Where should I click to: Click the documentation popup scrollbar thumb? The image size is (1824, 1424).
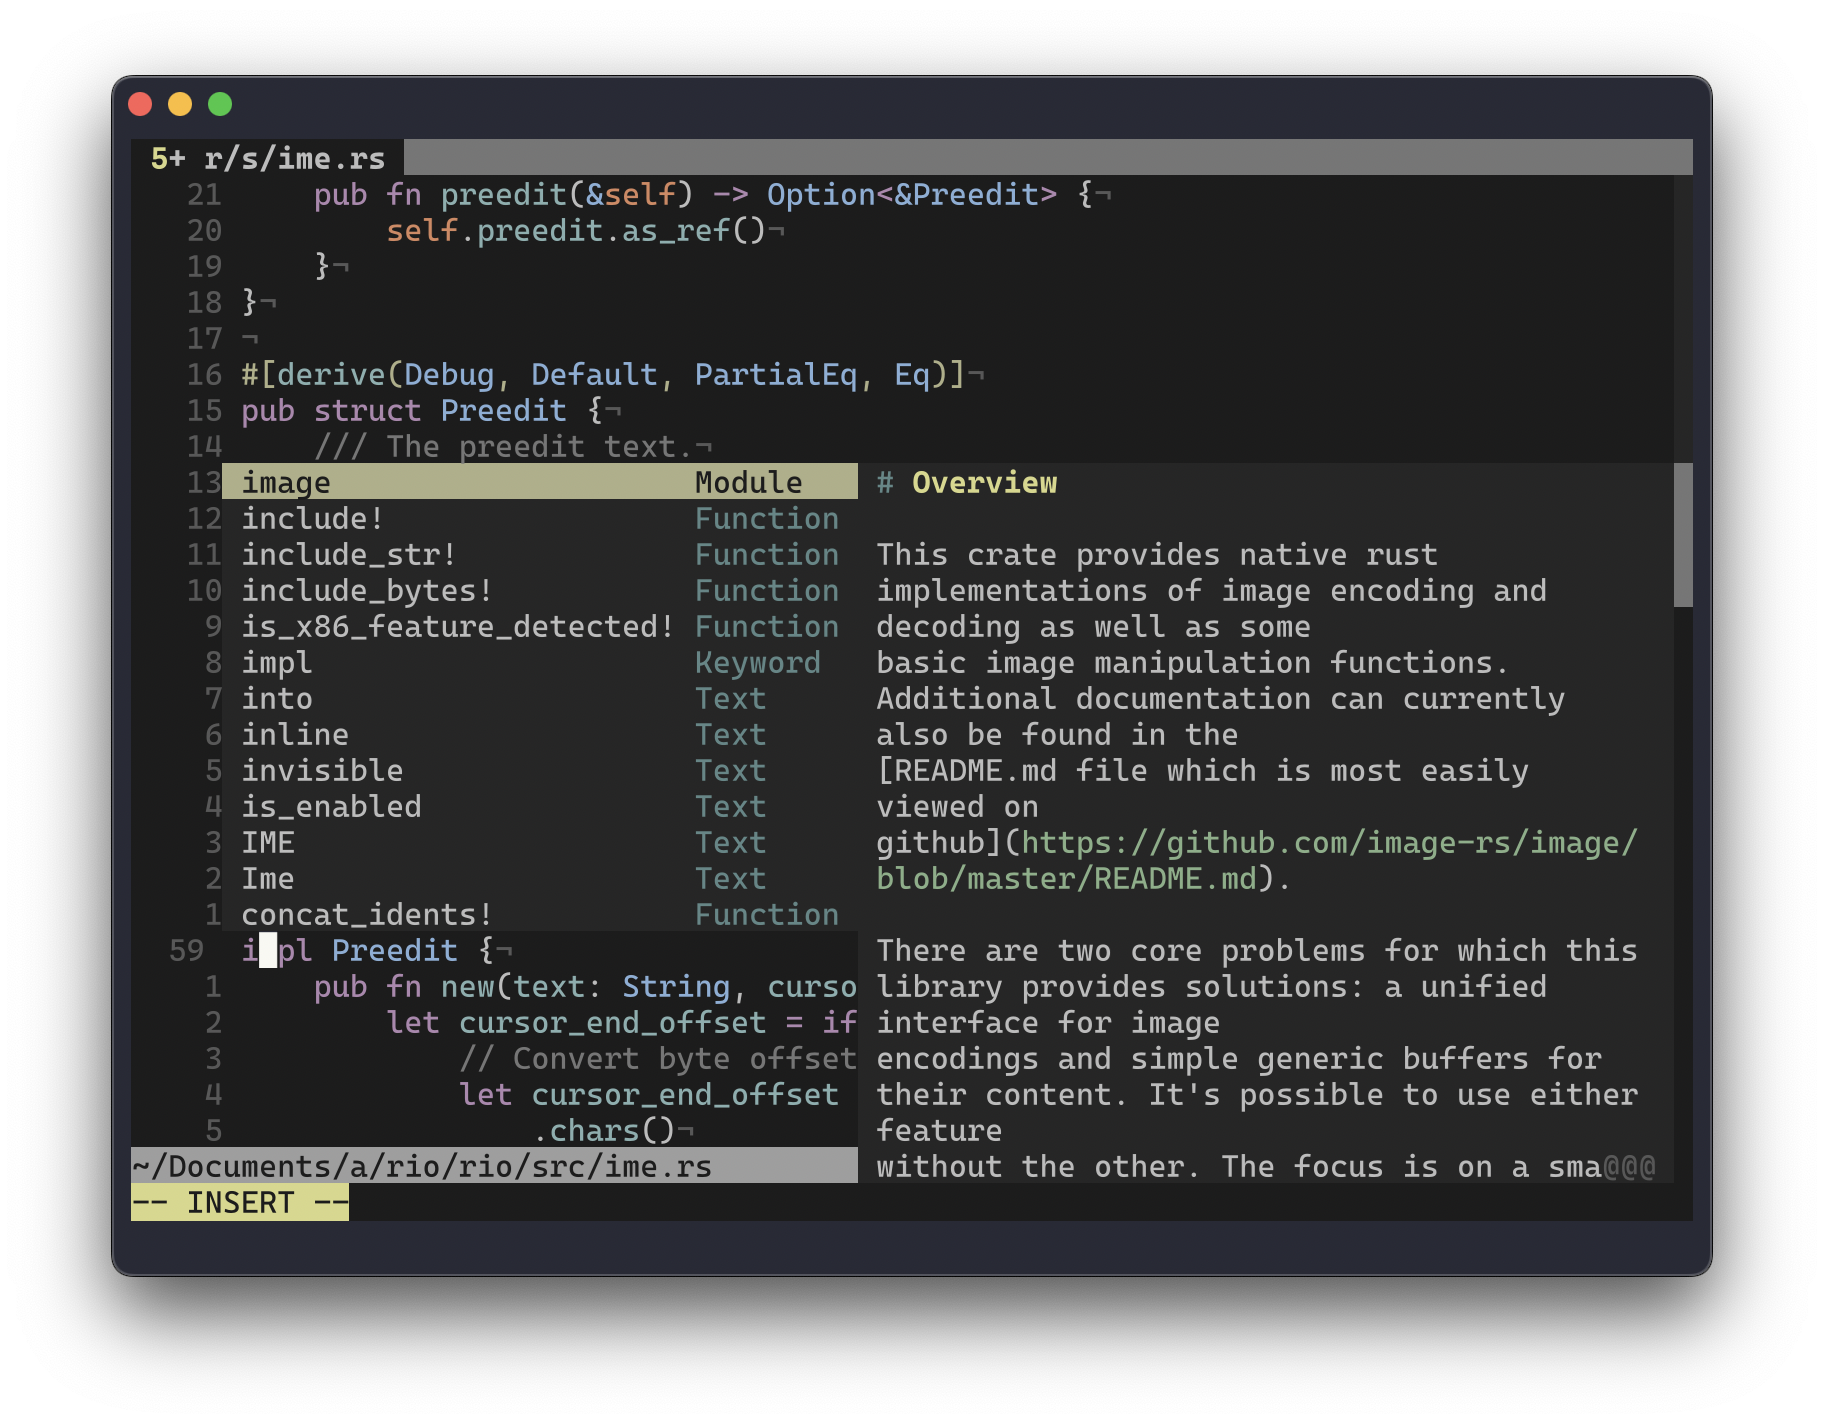click(1683, 535)
